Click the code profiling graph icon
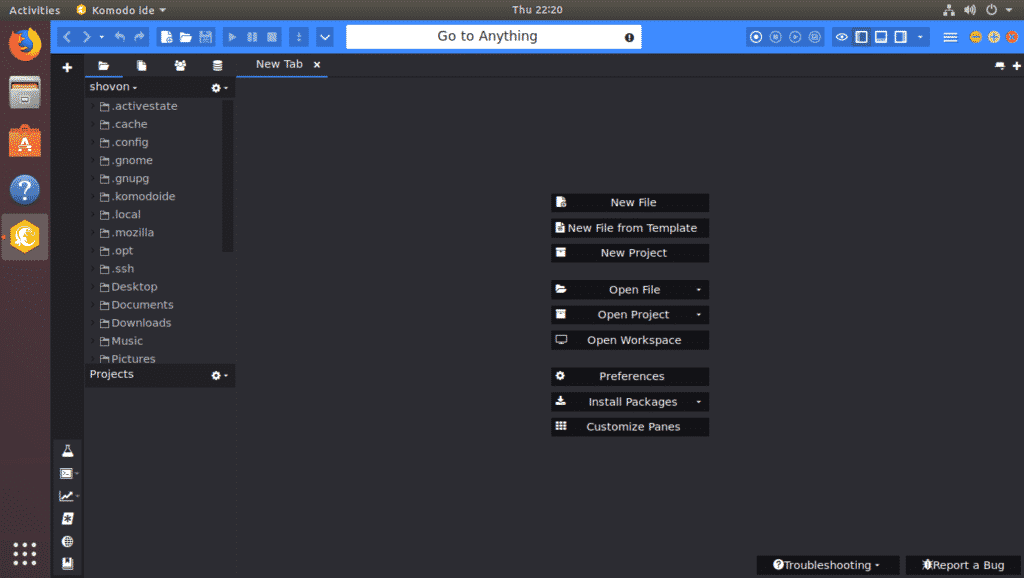Screen dimensions: 1024x578 tap(67, 495)
